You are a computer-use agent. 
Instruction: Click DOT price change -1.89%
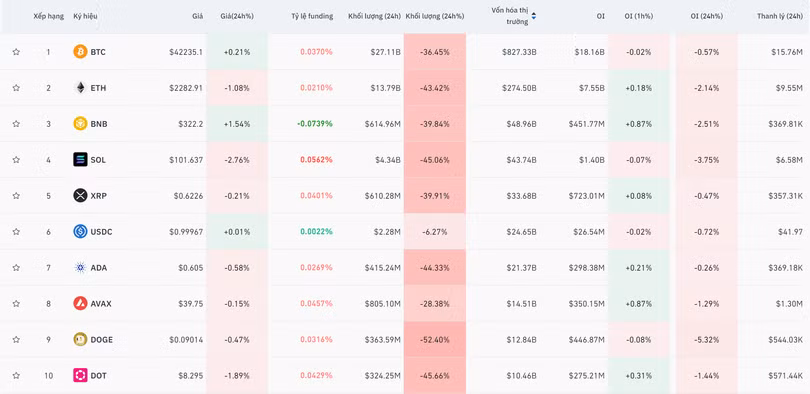coord(237,375)
